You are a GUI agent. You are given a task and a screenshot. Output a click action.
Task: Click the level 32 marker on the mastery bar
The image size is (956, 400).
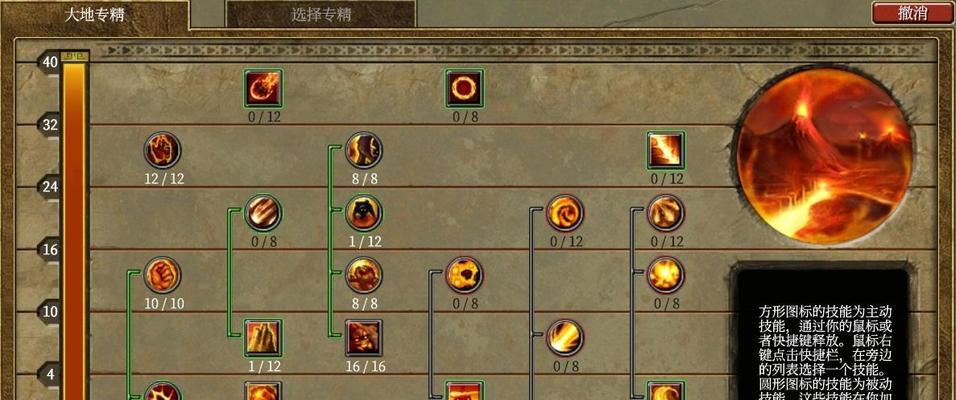(49, 125)
